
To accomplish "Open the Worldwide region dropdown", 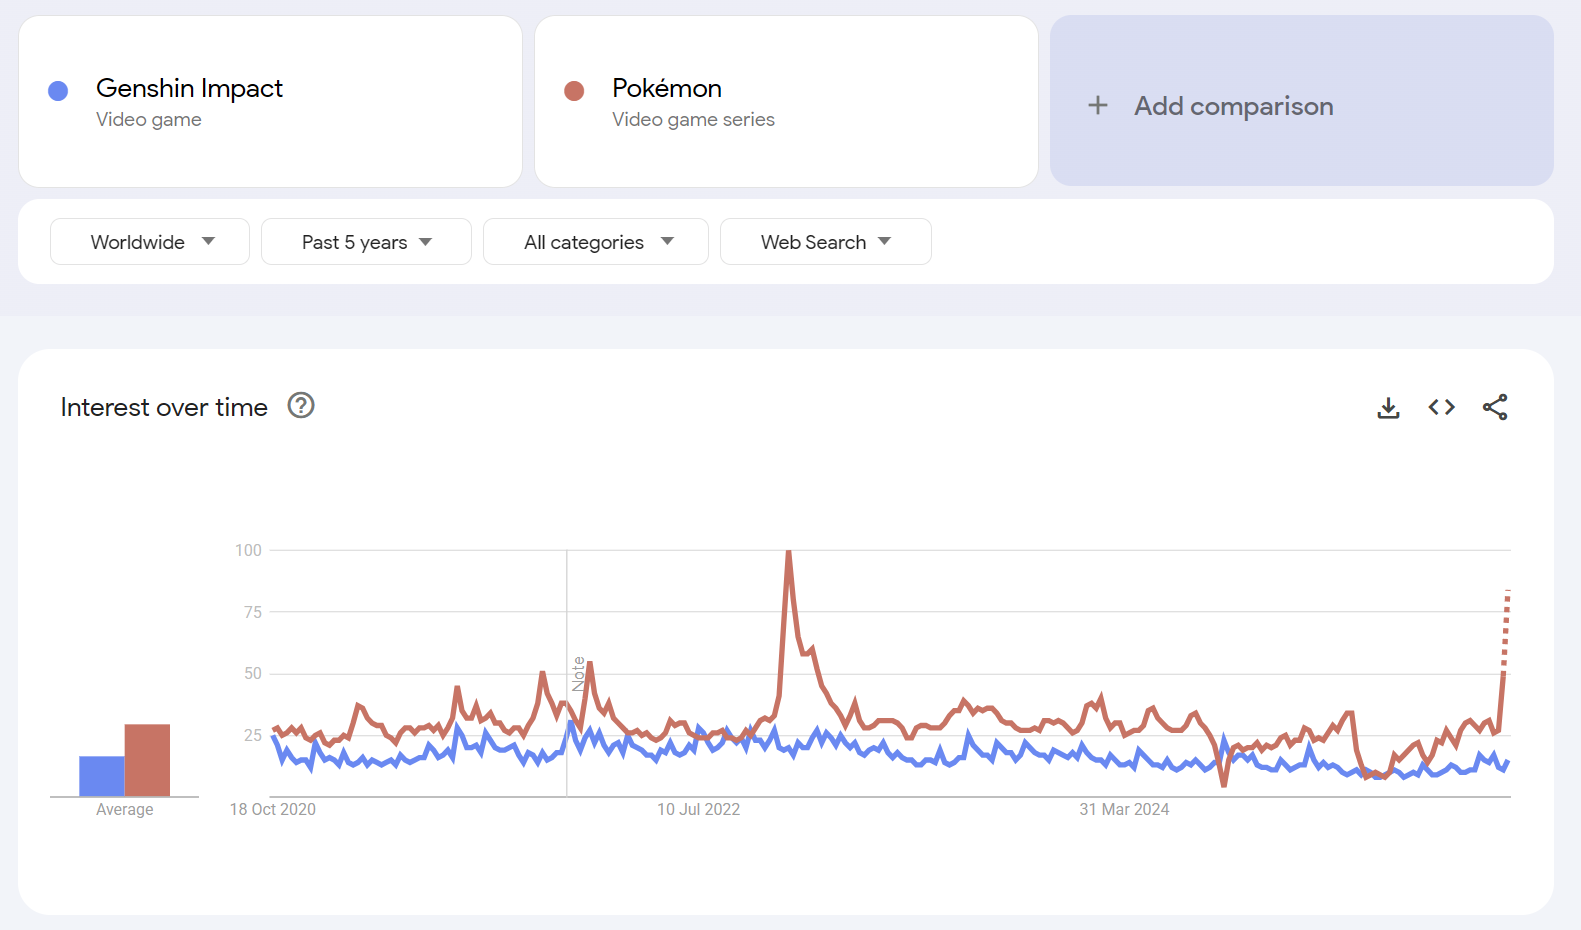I will [150, 242].
